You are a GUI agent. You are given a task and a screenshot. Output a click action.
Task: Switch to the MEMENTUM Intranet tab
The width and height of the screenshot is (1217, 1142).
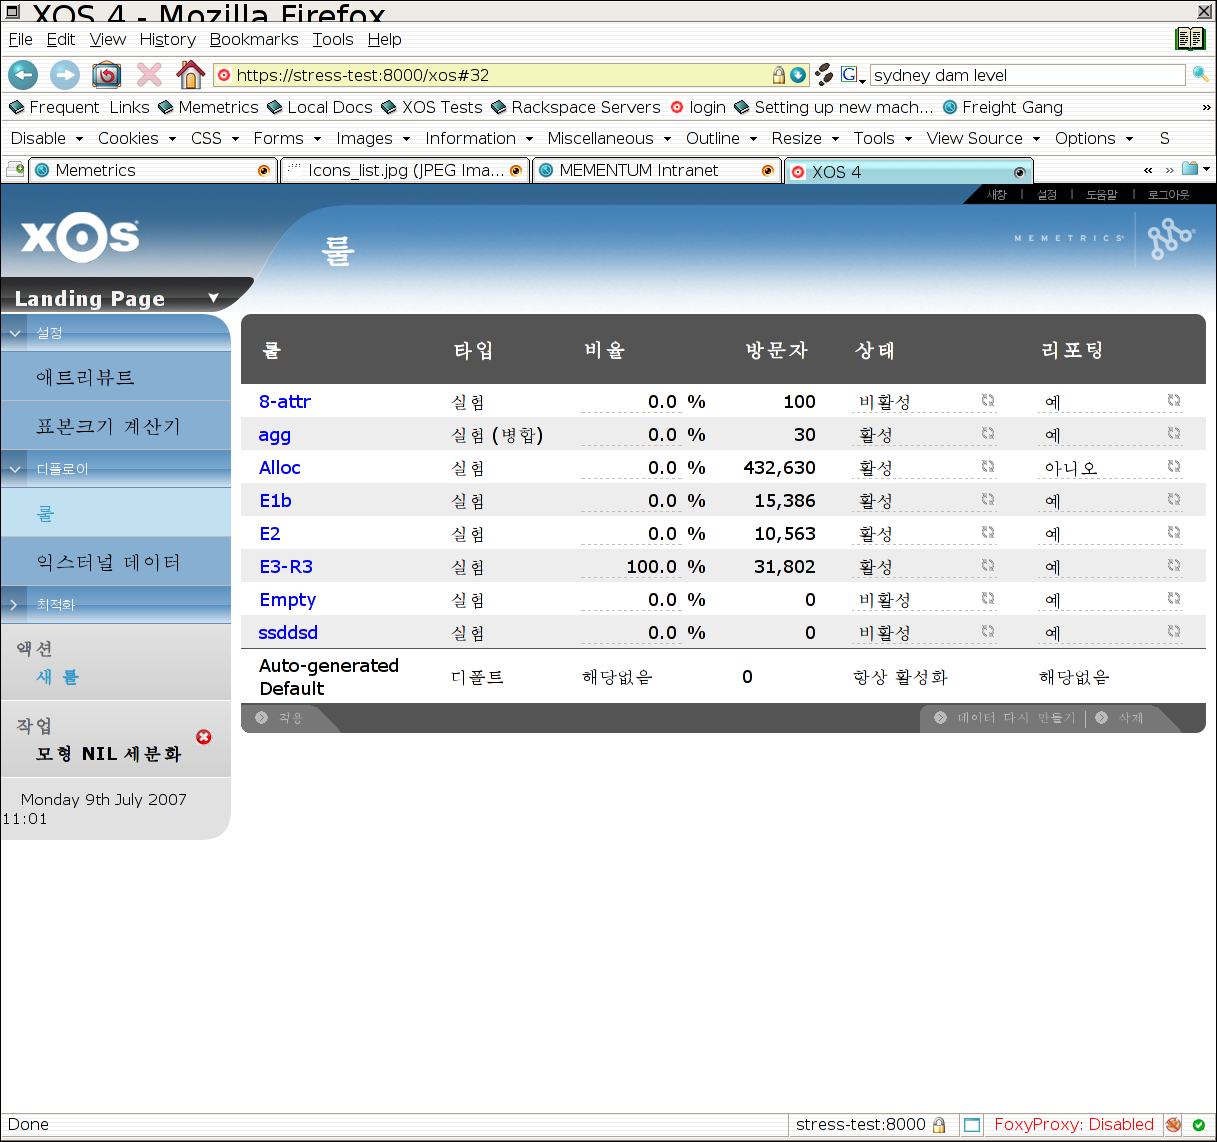[x=638, y=170]
